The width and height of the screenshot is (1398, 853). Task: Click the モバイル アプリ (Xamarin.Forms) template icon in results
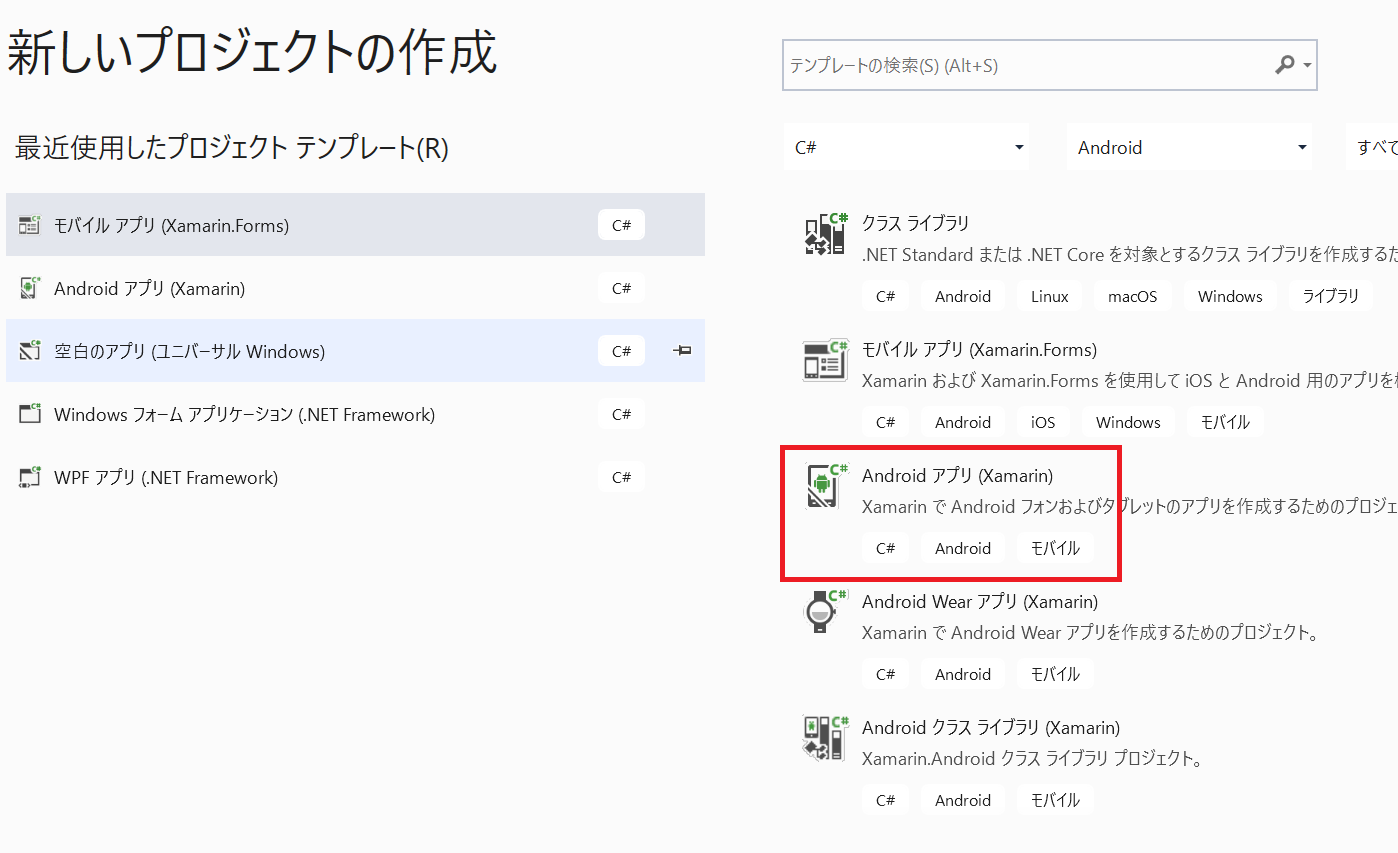click(826, 360)
